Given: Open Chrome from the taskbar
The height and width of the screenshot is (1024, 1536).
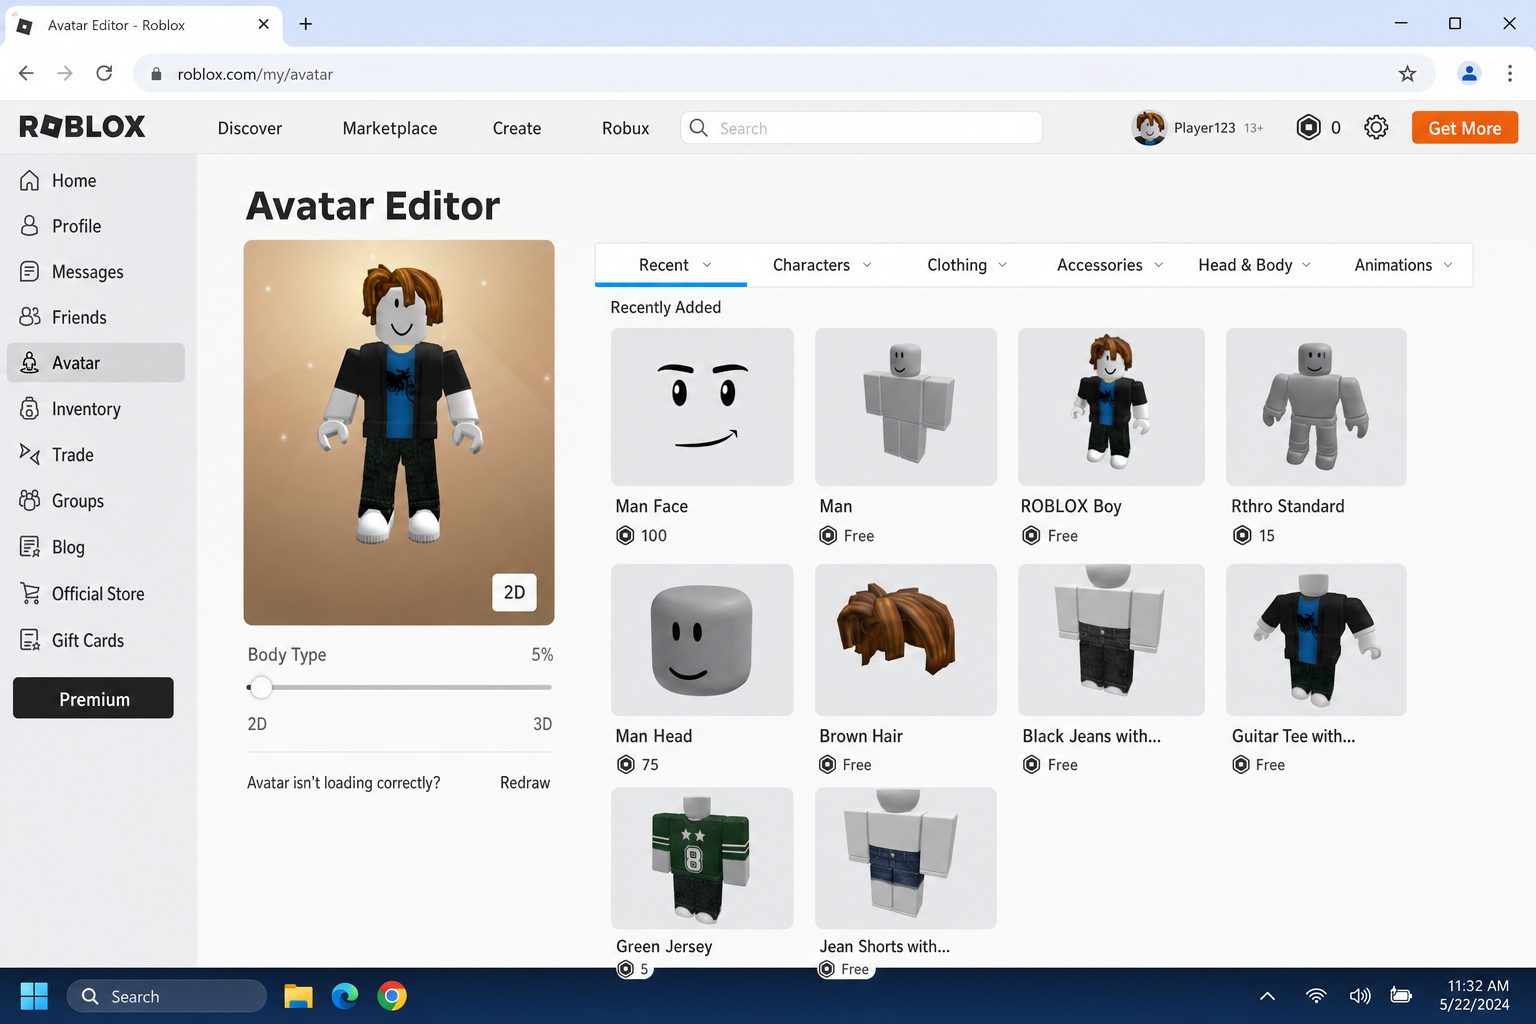Looking at the screenshot, I should coord(392,996).
